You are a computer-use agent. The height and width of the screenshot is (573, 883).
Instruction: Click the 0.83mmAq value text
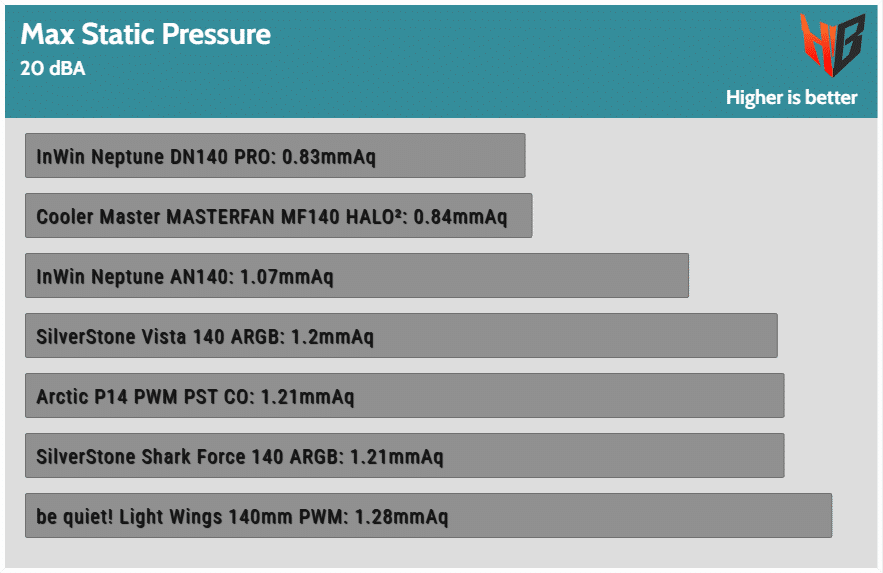click(329, 157)
